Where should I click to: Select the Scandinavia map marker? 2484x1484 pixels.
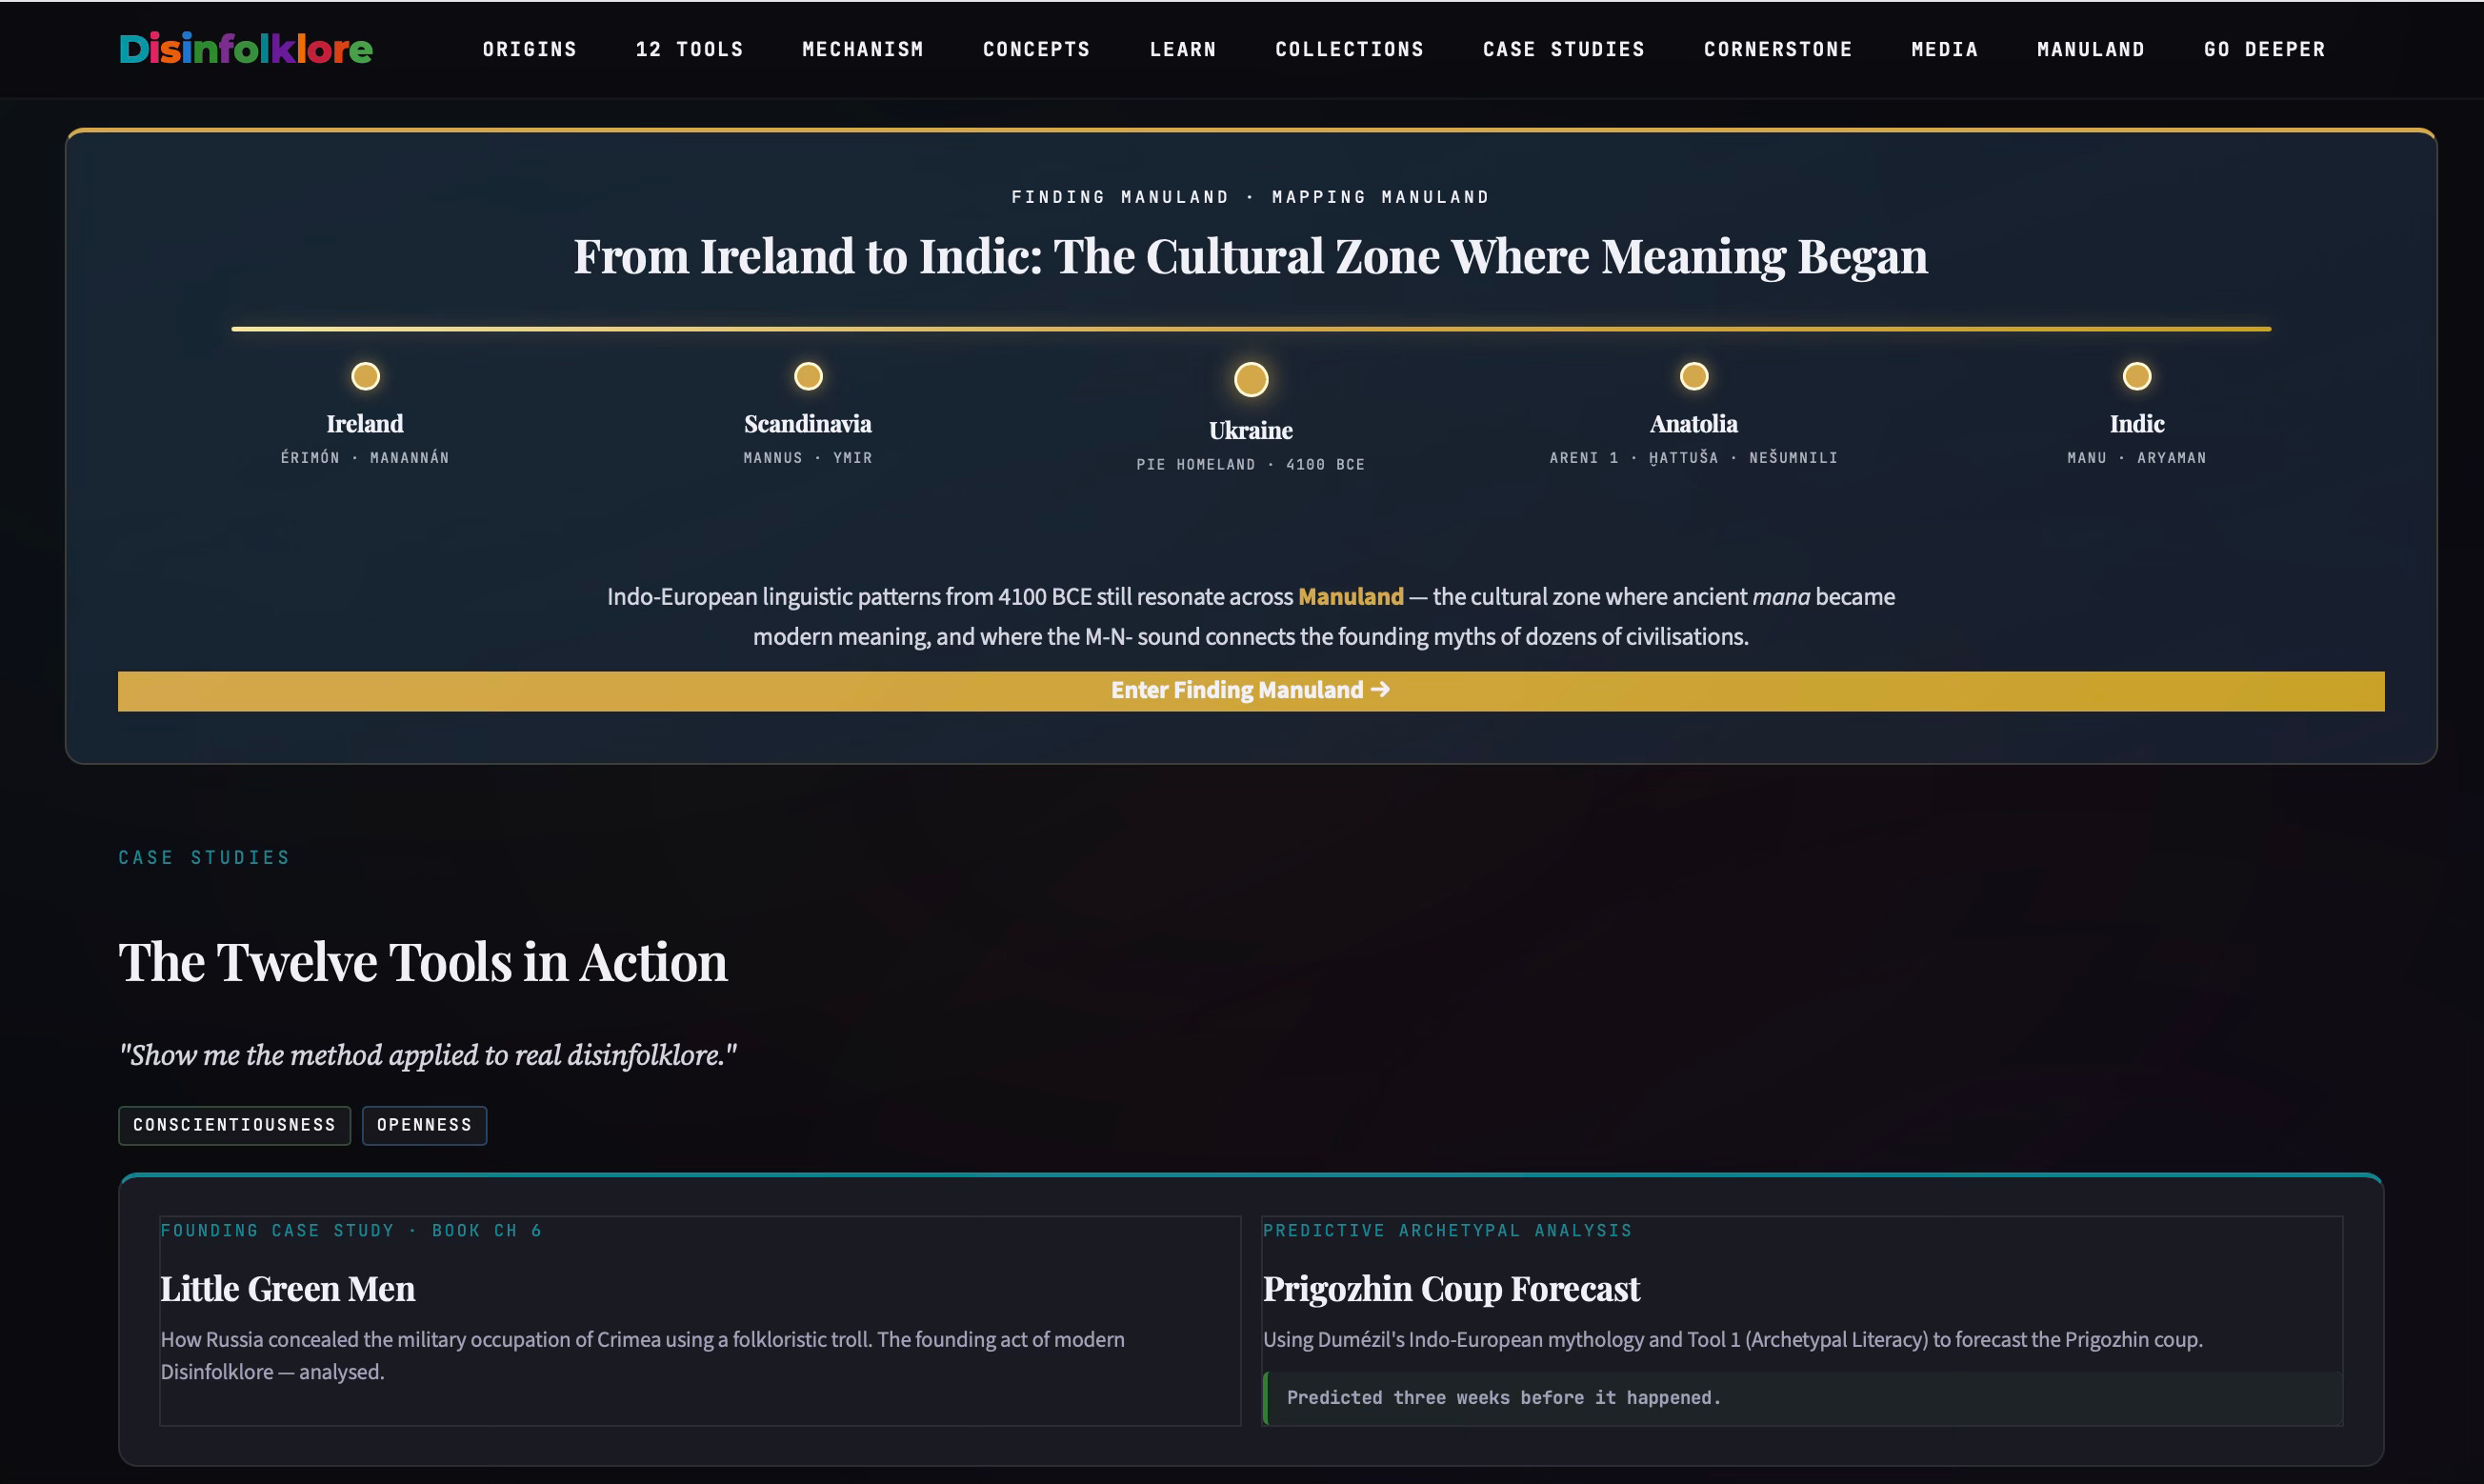808,376
